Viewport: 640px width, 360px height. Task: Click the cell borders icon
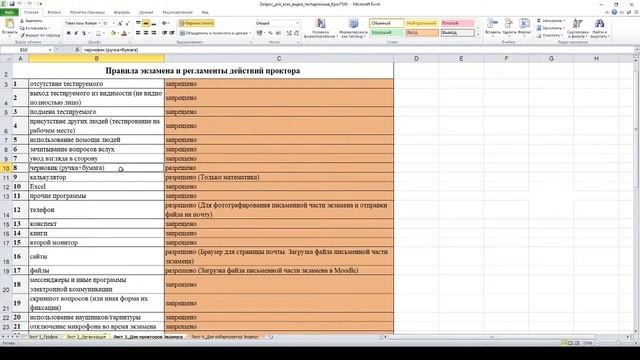click(98, 33)
